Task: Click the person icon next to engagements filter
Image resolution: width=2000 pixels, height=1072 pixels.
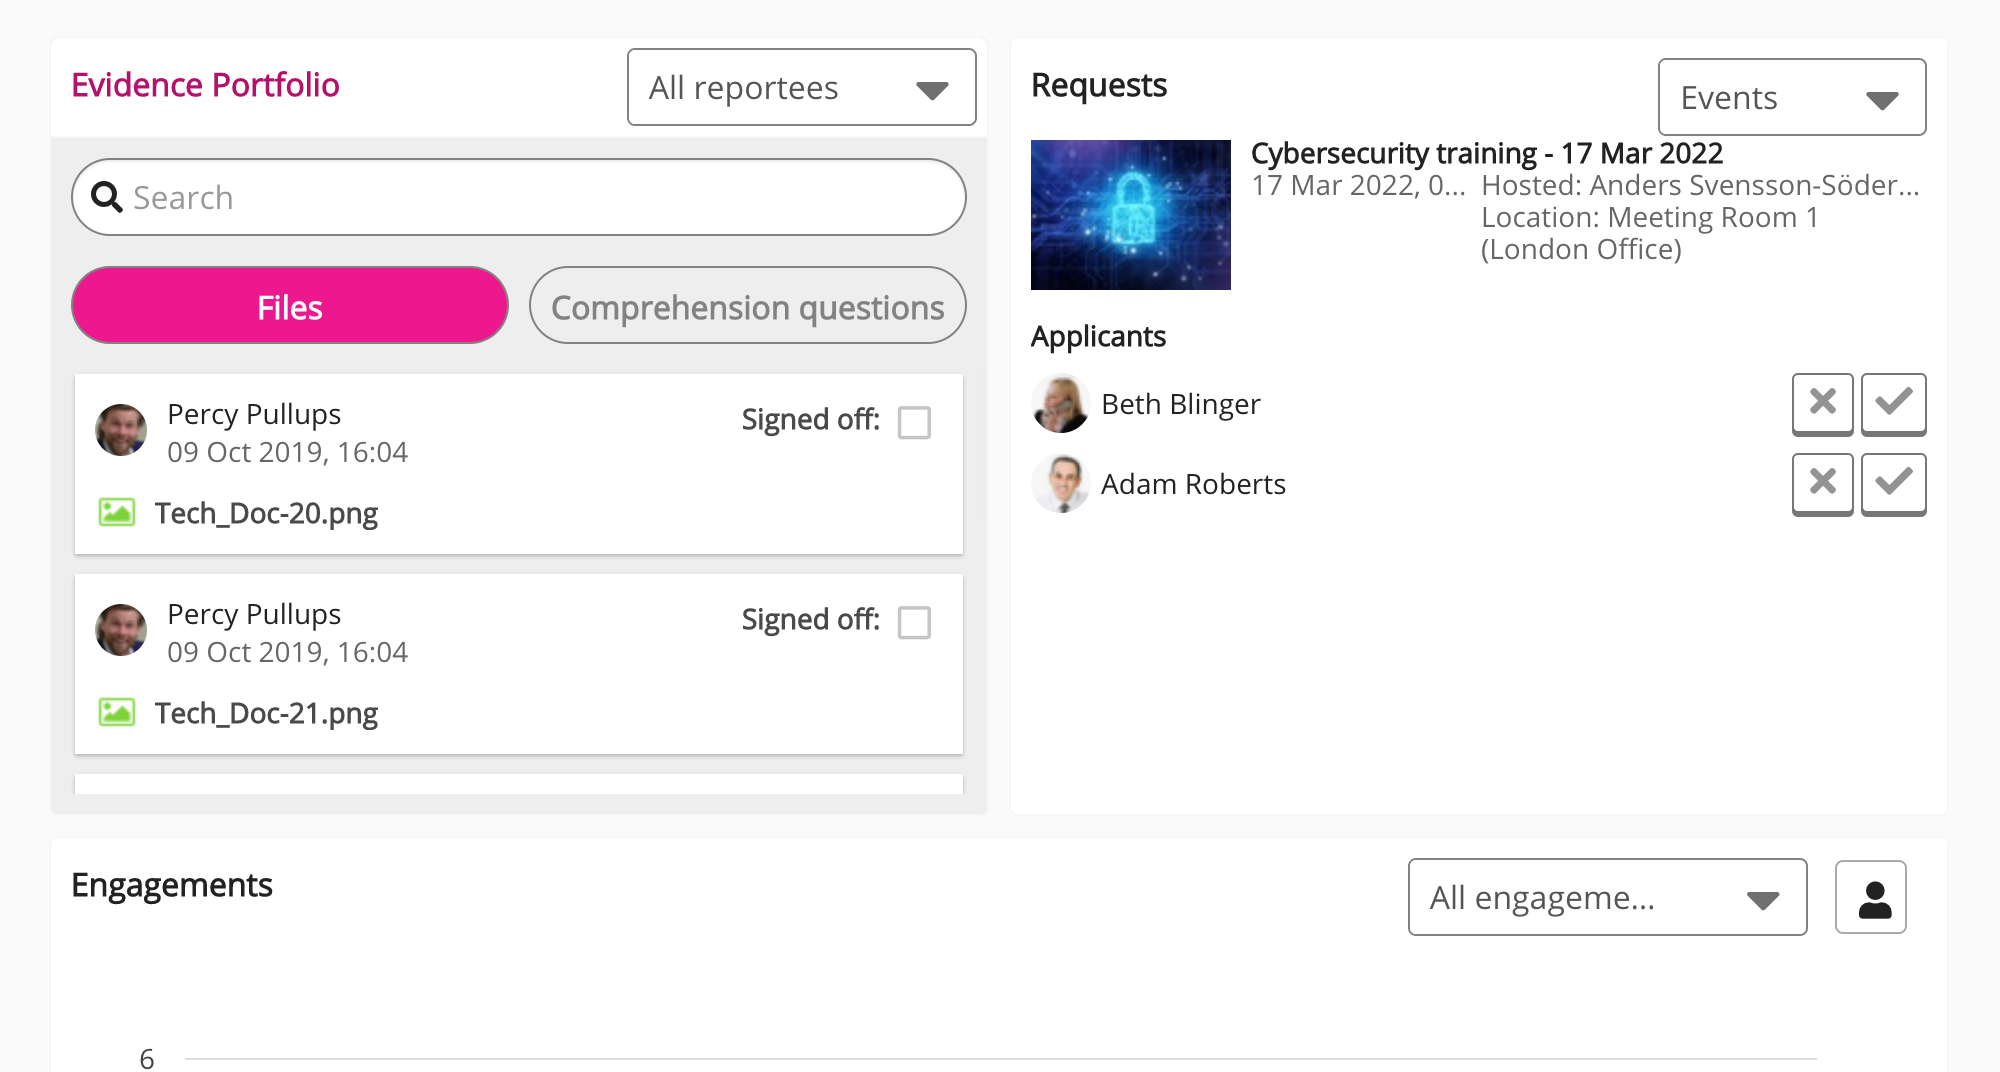Action: [1870, 897]
